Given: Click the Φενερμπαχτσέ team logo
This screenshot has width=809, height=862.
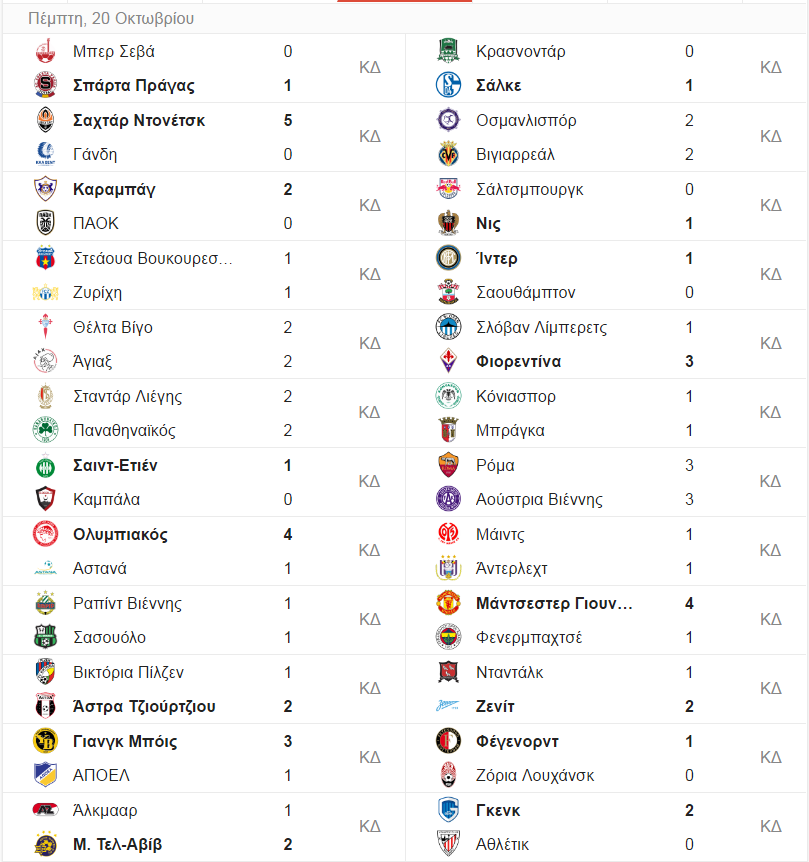Looking at the screenshot, I should tap(448, 637).
